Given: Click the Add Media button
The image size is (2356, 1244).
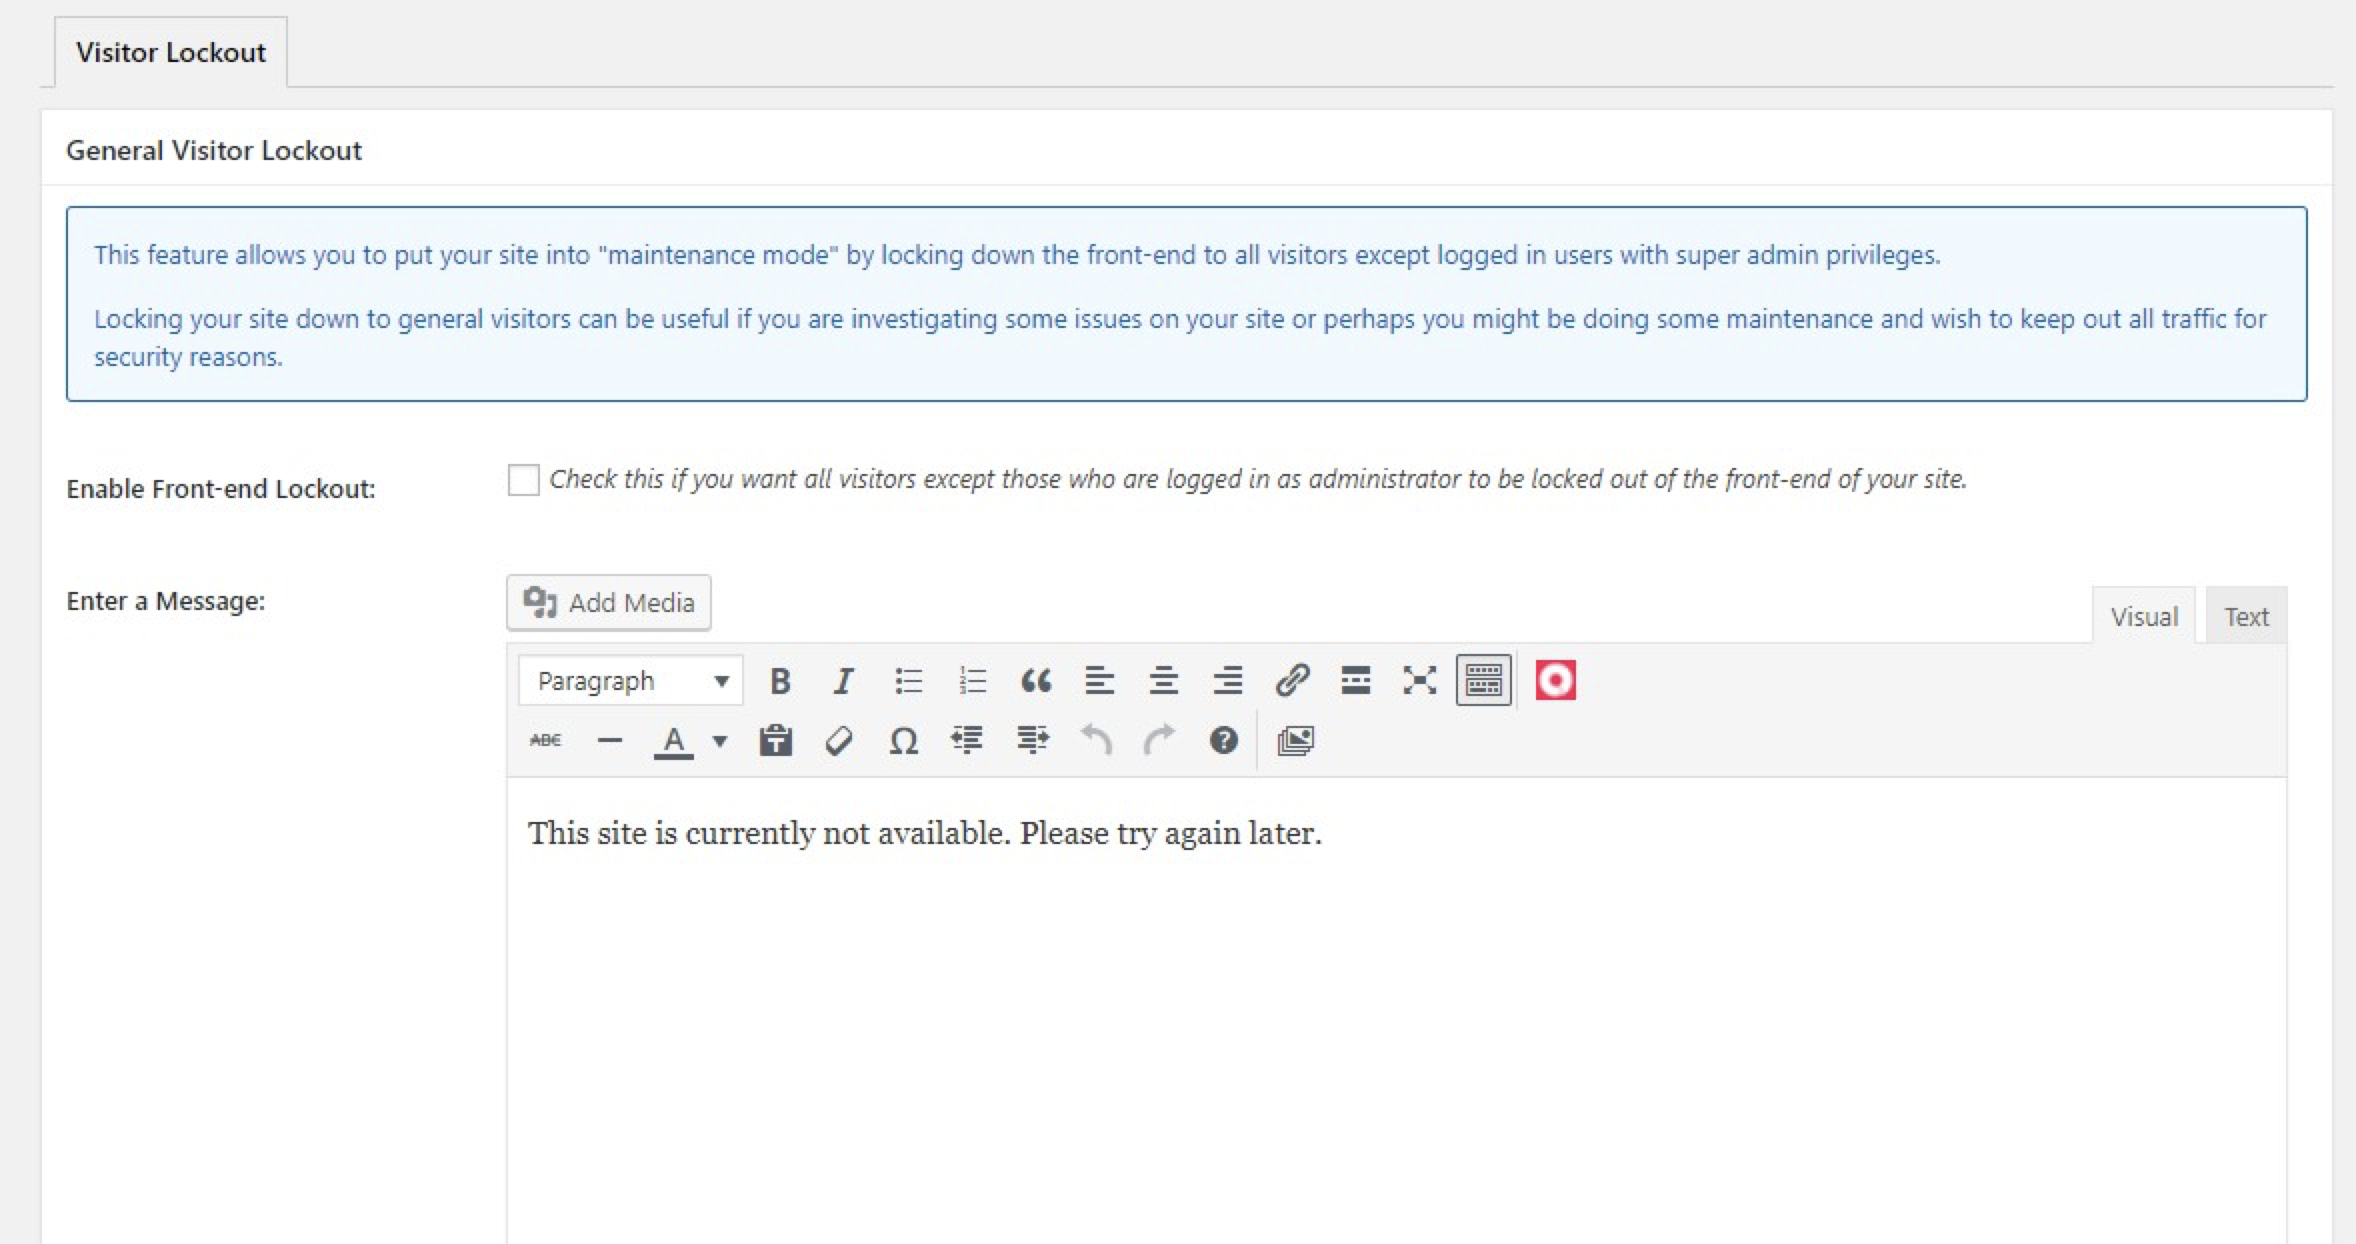Looking at the screenshot, I should coord(609,602).
